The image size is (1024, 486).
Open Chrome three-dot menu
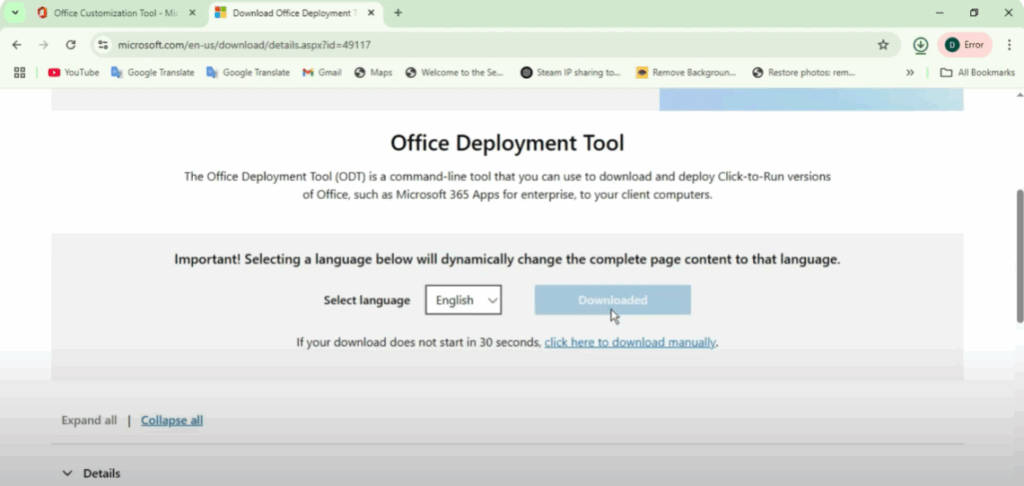click(1010, 45)
